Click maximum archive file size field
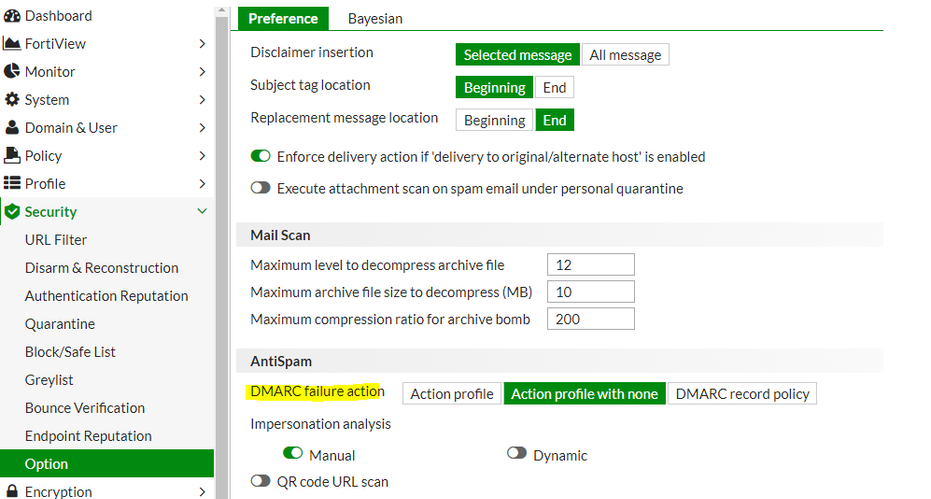931x499 pixels. [591, 292]
